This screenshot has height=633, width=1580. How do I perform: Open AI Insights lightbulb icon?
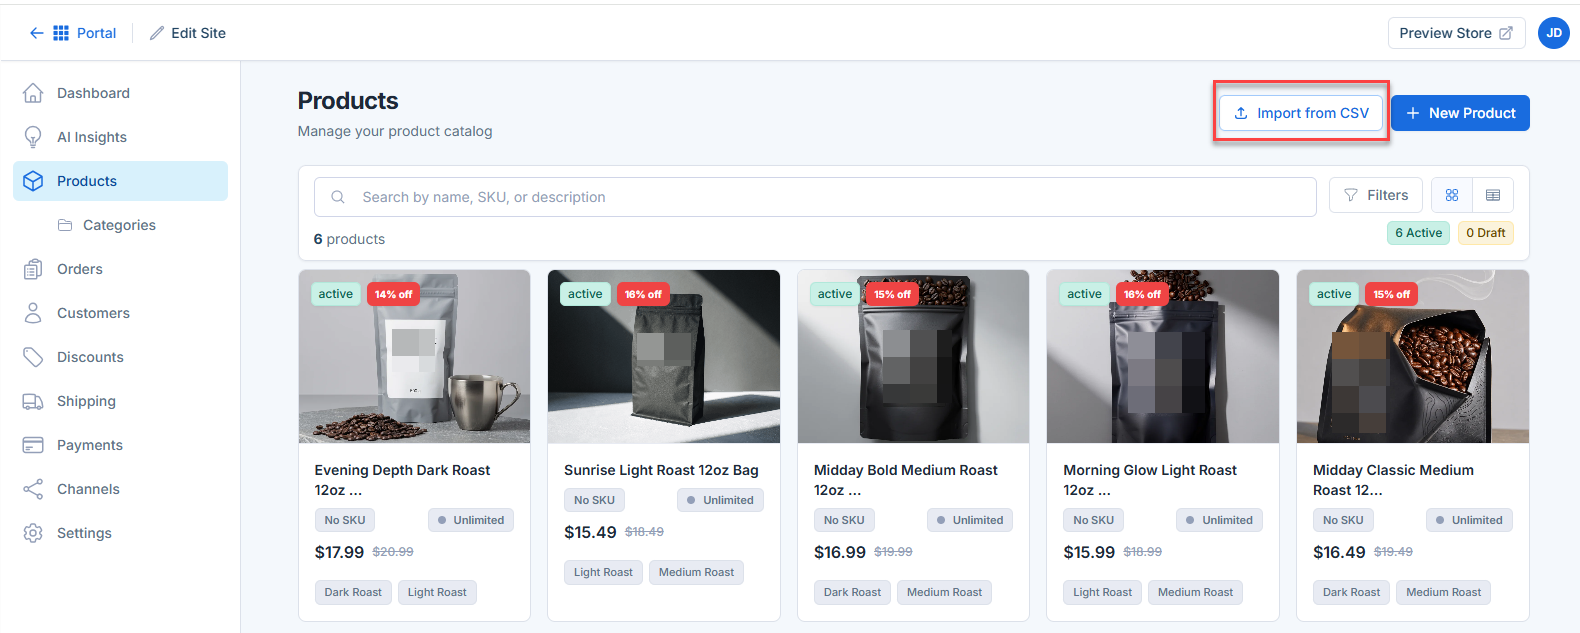tap(33, 137)
